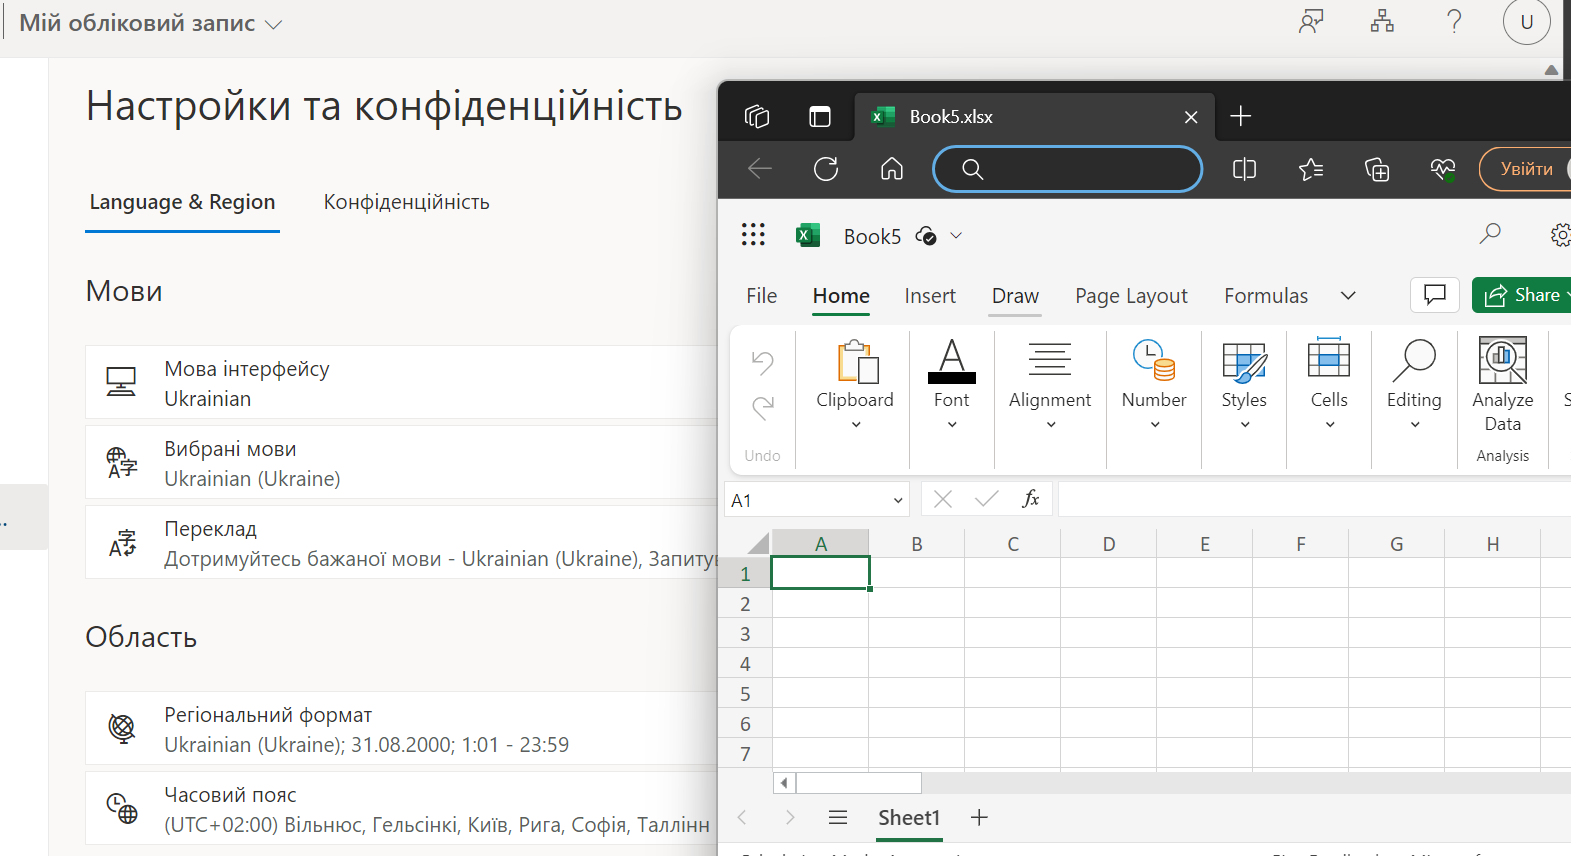Open a new browser tab
This screenshot has height=856, width=1571.
[1241, 117]
